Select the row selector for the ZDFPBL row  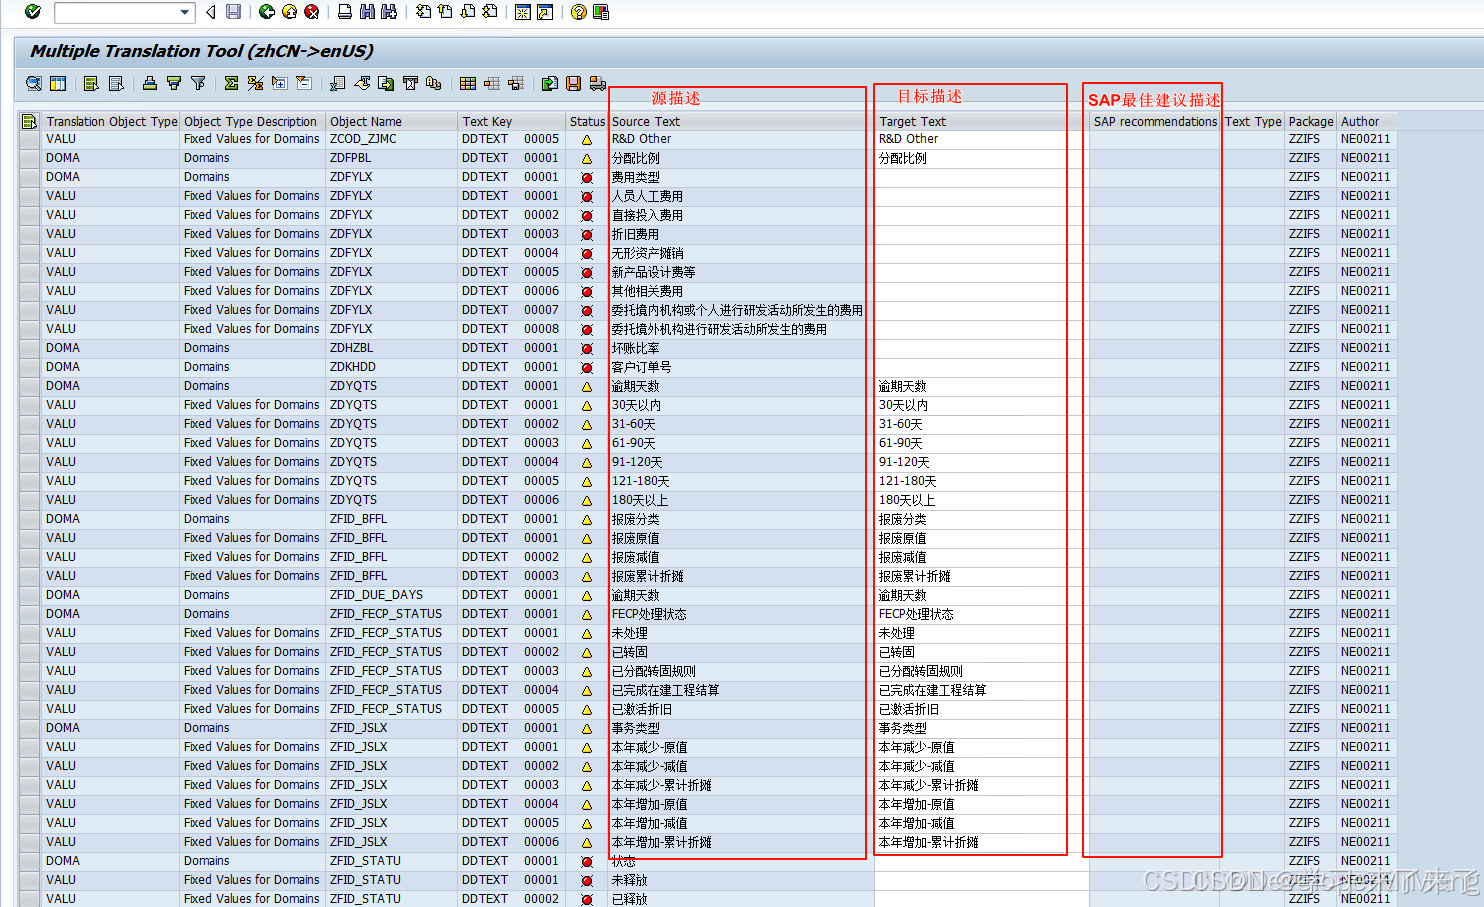tap(29, 158)
